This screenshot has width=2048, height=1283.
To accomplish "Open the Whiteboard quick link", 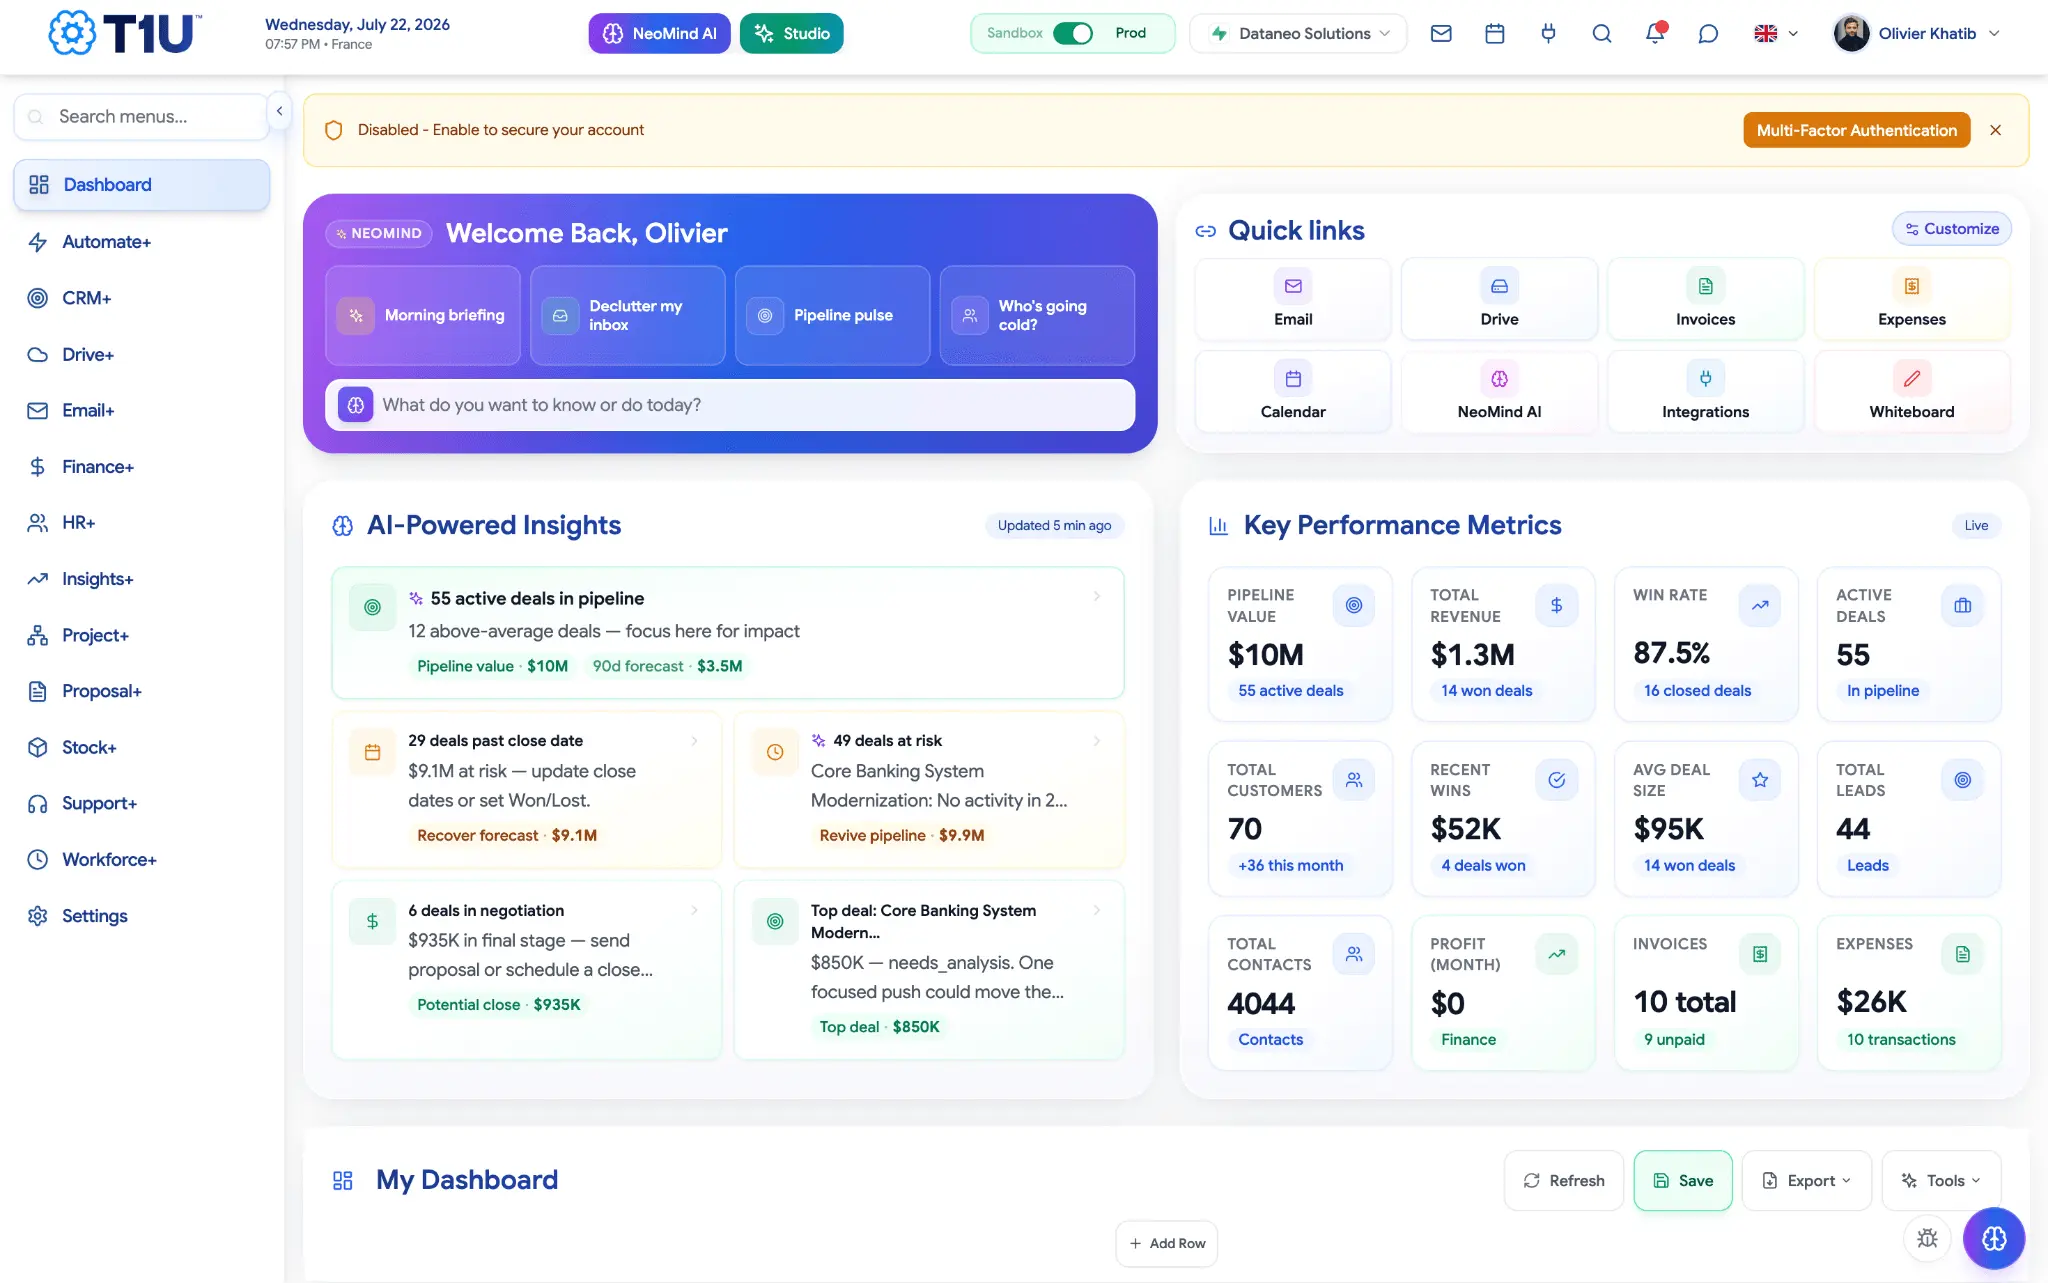I will (x=1911, y=392).
